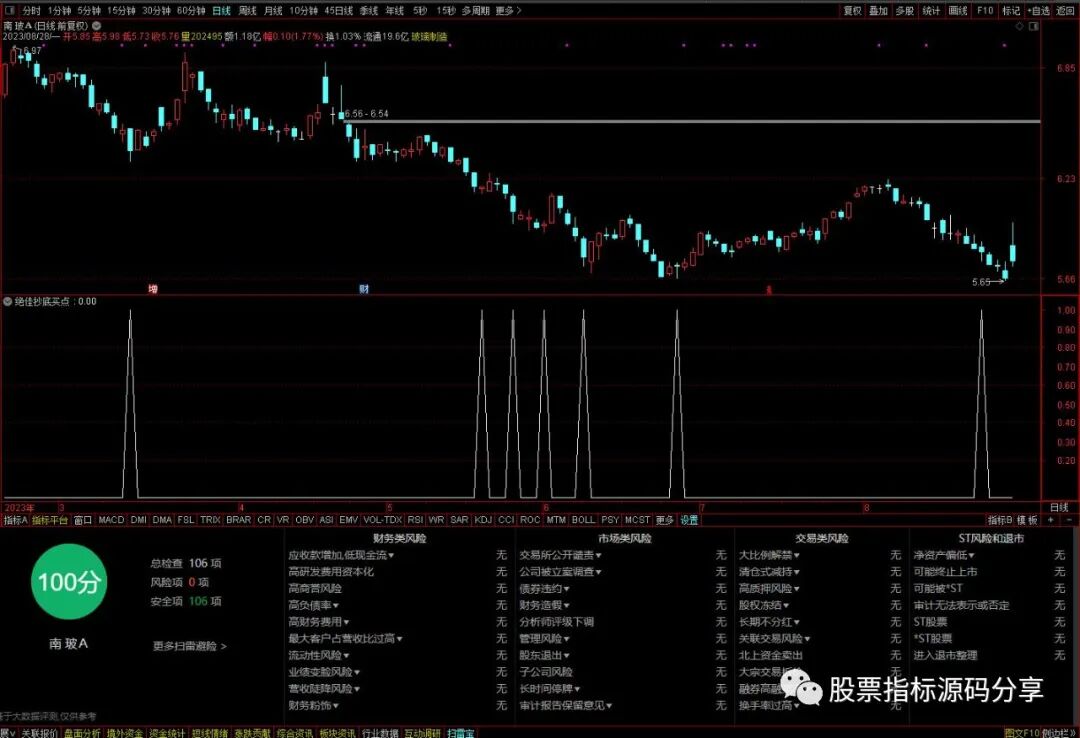Image resolution: width=1080 pixels, height=738 pixels.
Task: Select VOL-TDX indicator tab
Action: pos(382,520)
